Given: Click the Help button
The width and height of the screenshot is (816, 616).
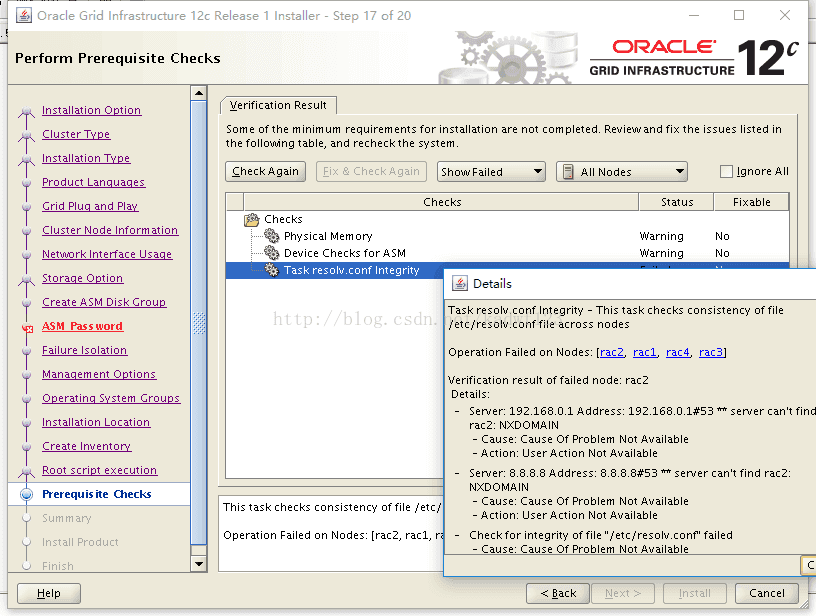Looking at the screenshot, I should 49,593.
